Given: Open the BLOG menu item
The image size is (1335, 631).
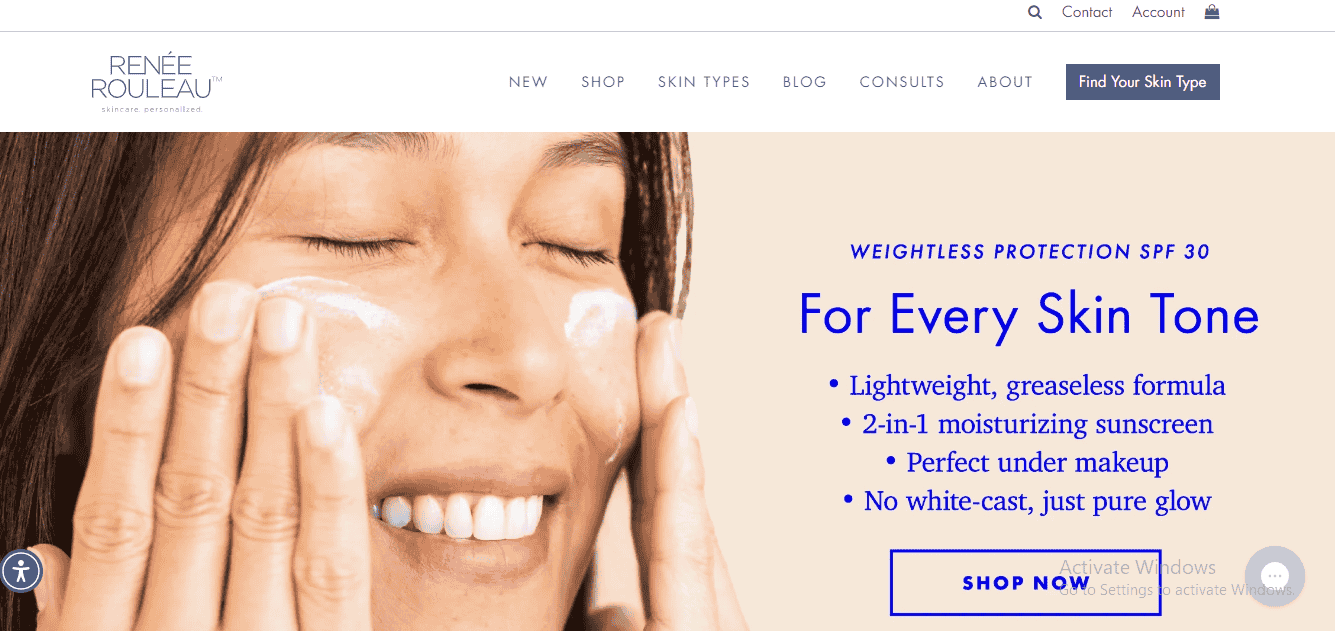Looking at the screenshot, I should point(805,82).
